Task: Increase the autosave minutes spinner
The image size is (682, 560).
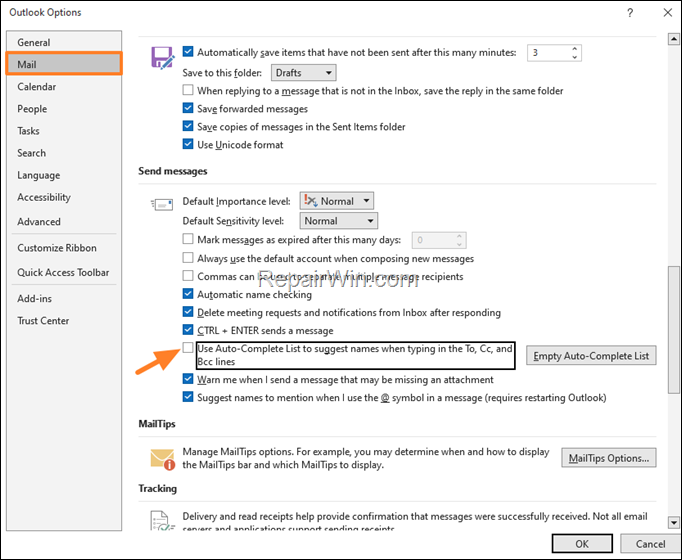Action: point(575,49)
